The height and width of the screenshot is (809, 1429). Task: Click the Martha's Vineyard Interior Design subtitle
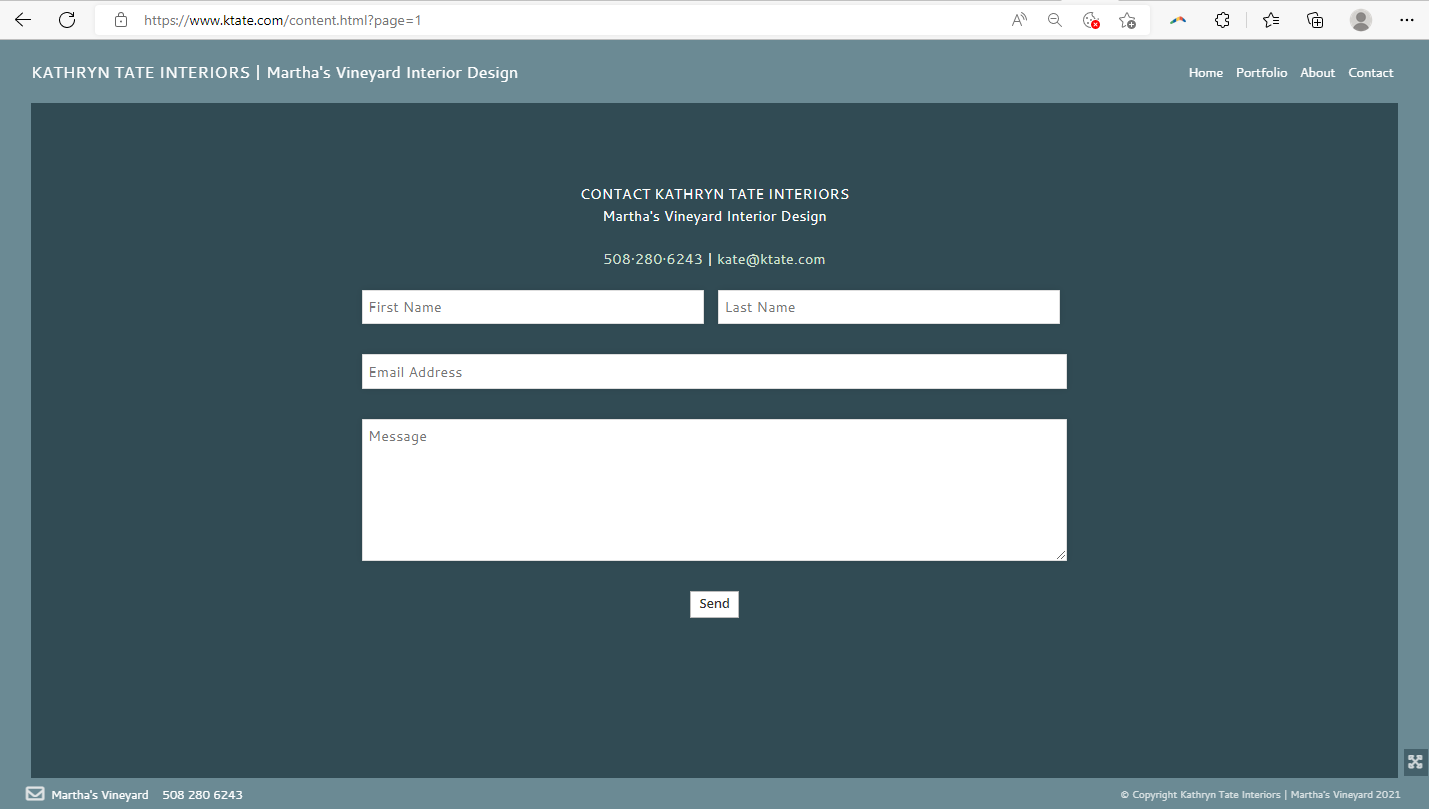[x=714, y=217]
